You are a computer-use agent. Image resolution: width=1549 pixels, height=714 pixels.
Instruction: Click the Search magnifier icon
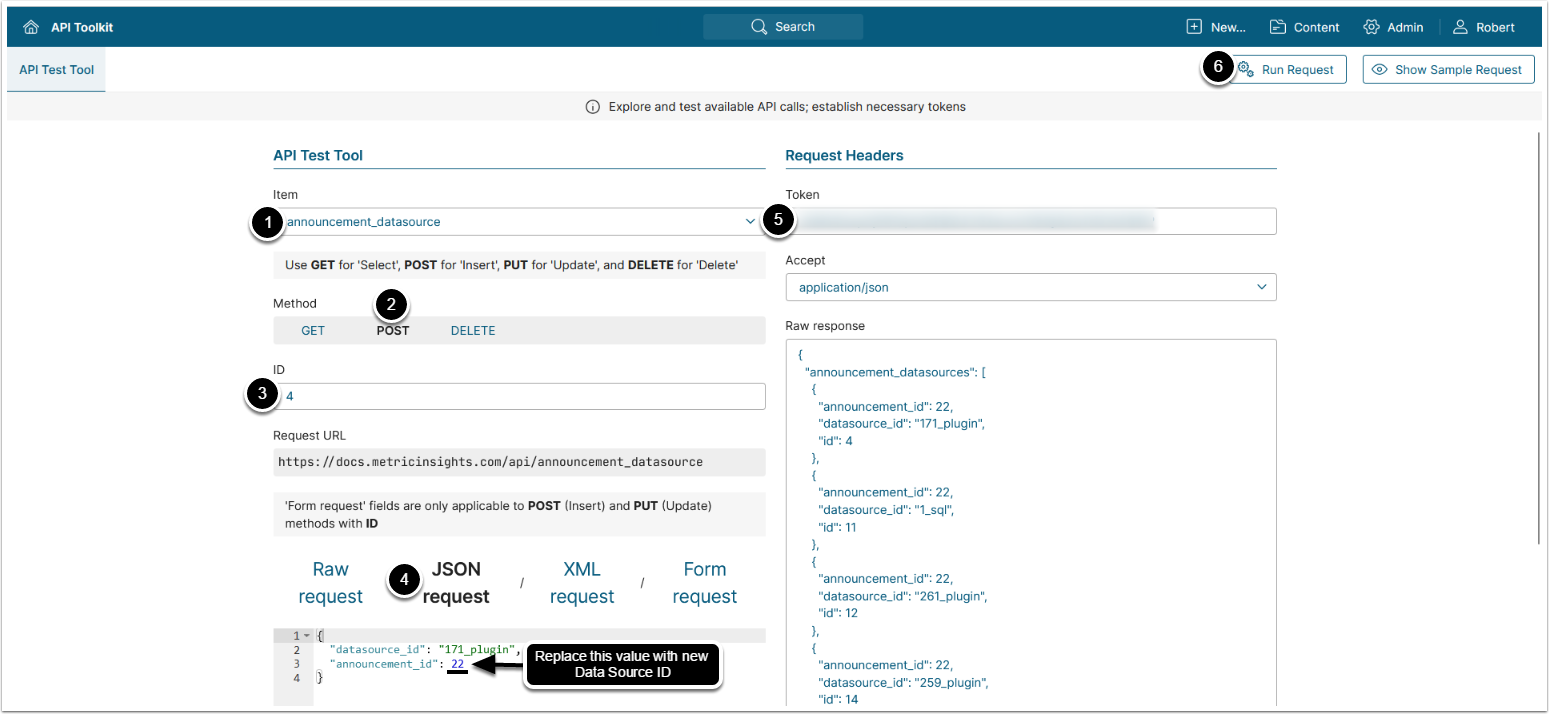tap(759, 27)
